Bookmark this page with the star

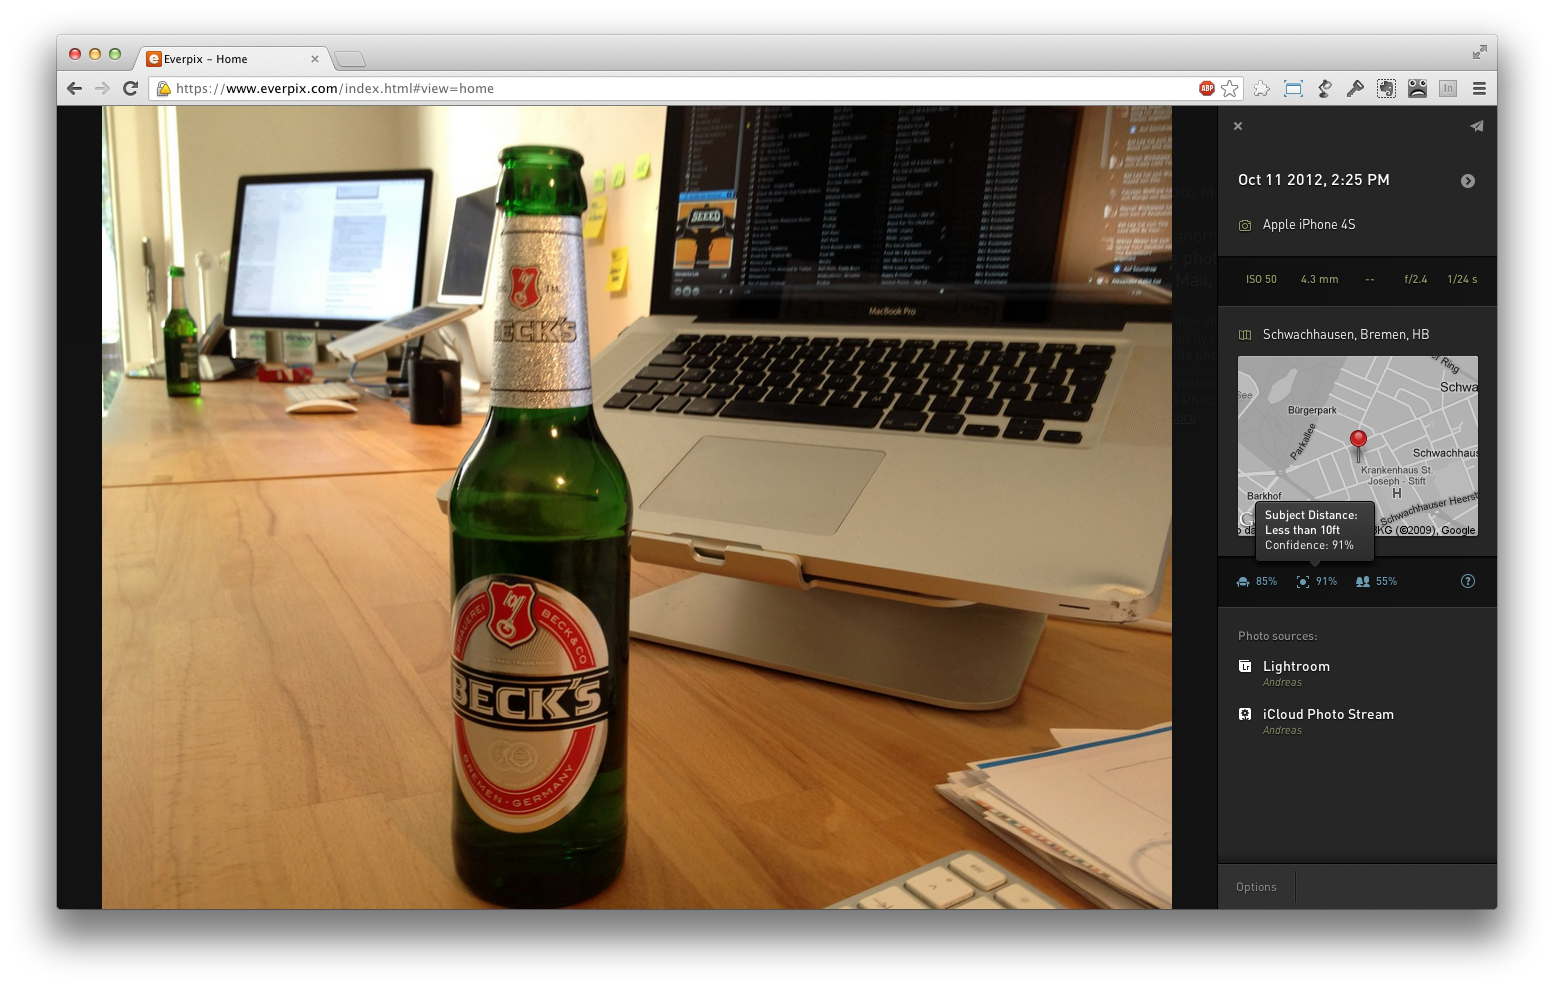click(x=1230, y=88)
